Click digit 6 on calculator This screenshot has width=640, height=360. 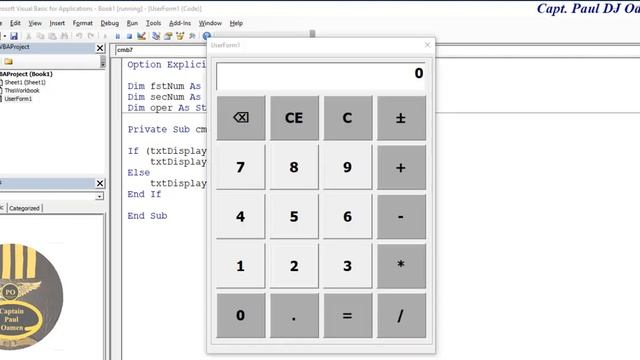(x=348, y=216)
